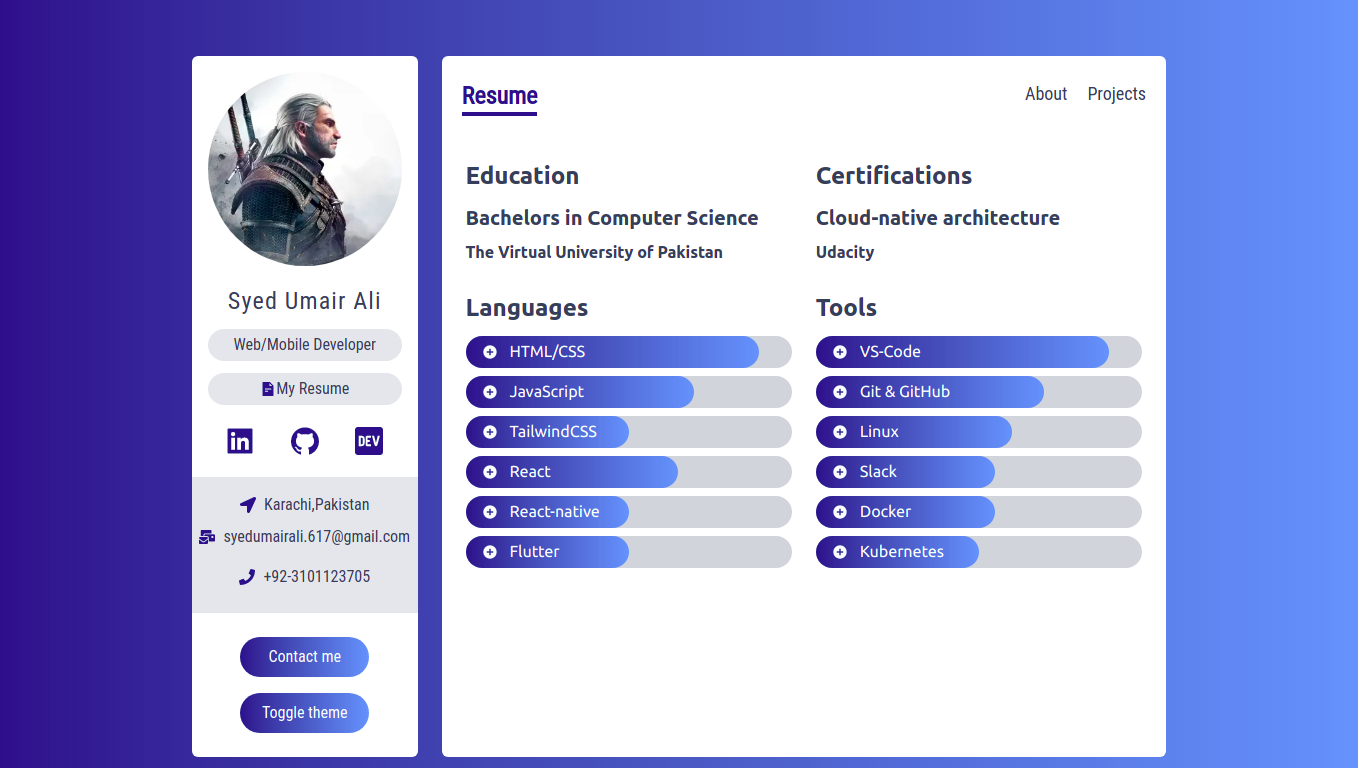Click the phone icon beside +92-3101123705

(247, 577)
